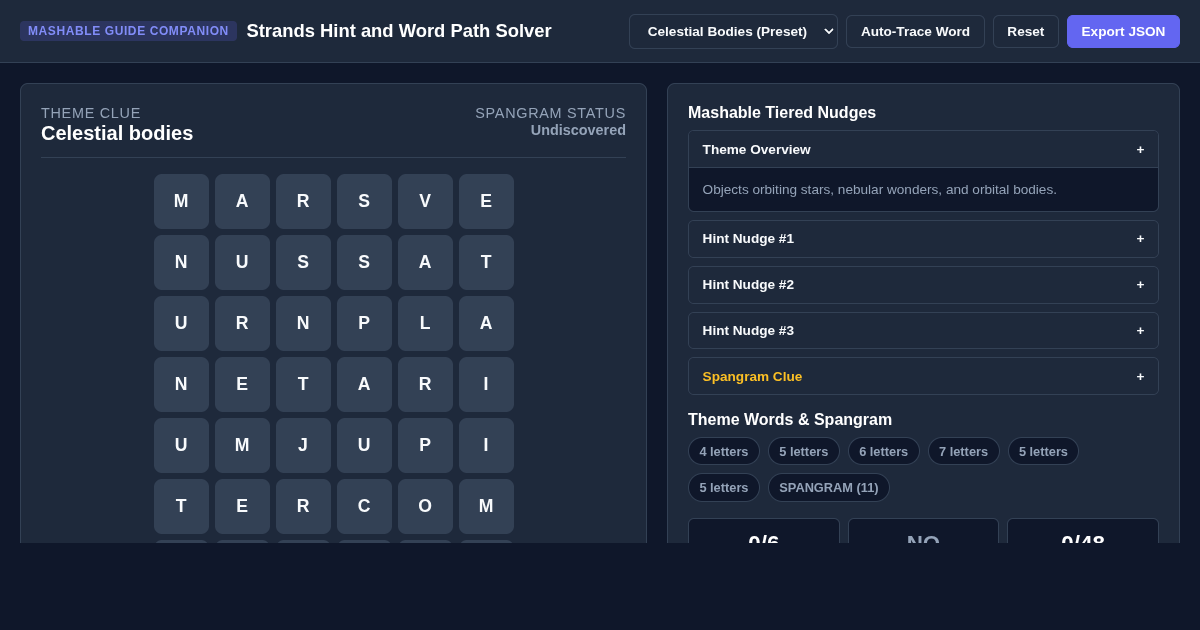Pick the N tile in the NUSSAT row
The height and width of the screenshot is (630, 1200).
click(181, 262)
